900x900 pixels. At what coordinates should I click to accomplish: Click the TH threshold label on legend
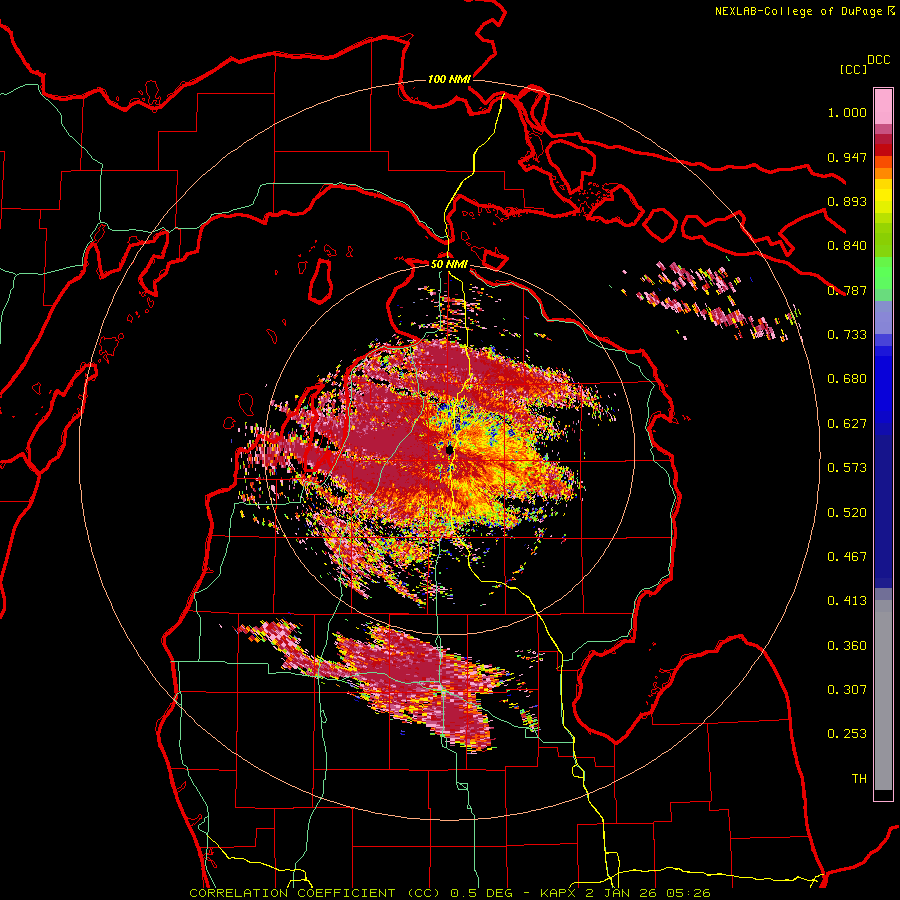pyautogui.click(x=859, y=779)
